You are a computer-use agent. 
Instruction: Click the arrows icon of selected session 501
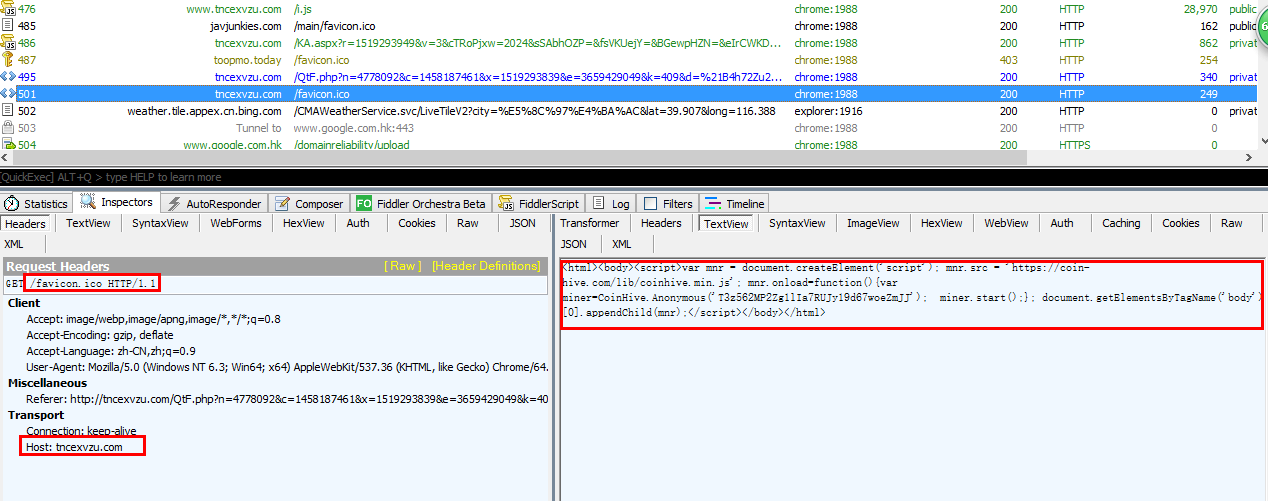click(8, 94)
